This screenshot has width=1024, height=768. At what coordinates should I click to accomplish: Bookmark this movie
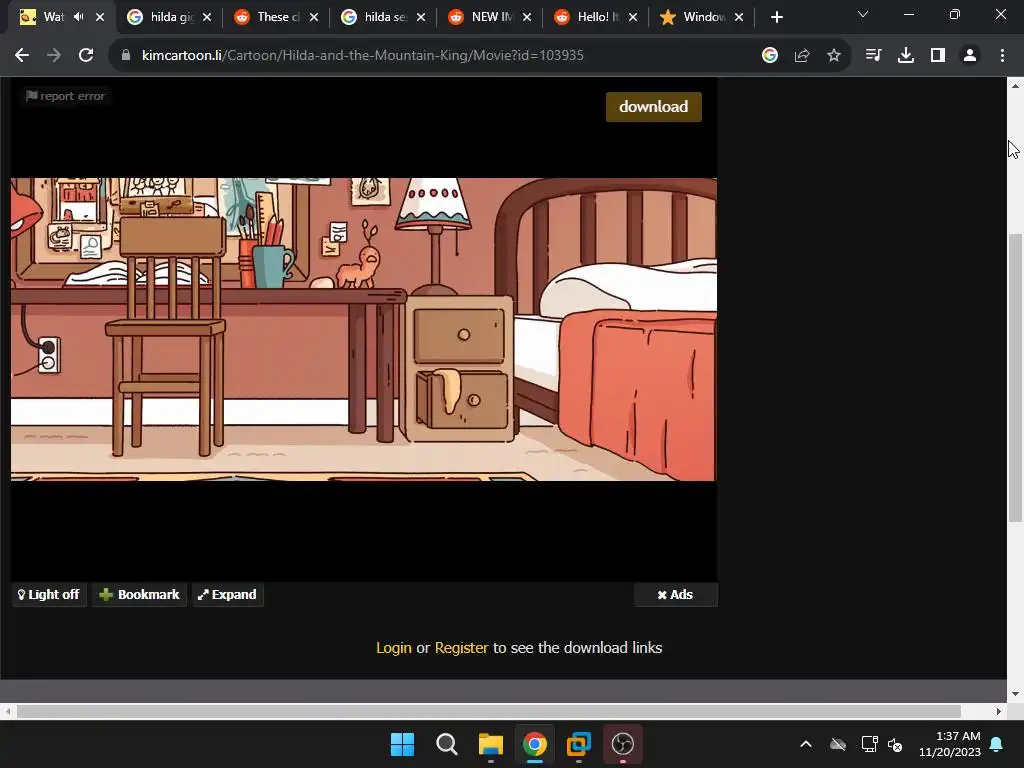139,594
